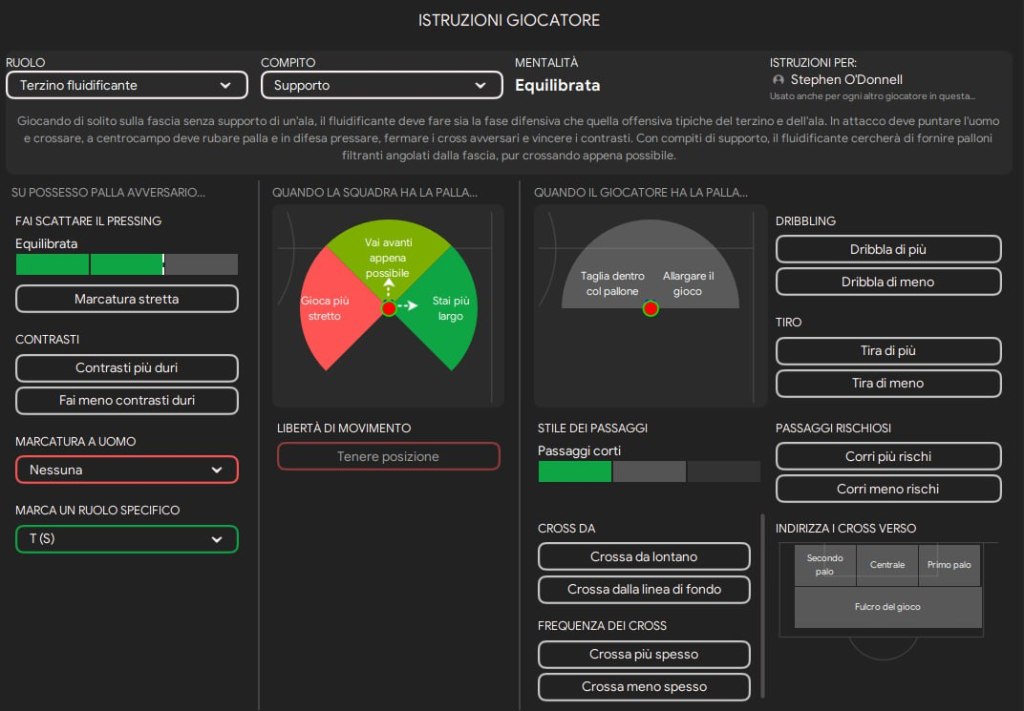Click 'Crossa da lontano' button
This screenshot has width=1024, height=711.
point(644,557)
